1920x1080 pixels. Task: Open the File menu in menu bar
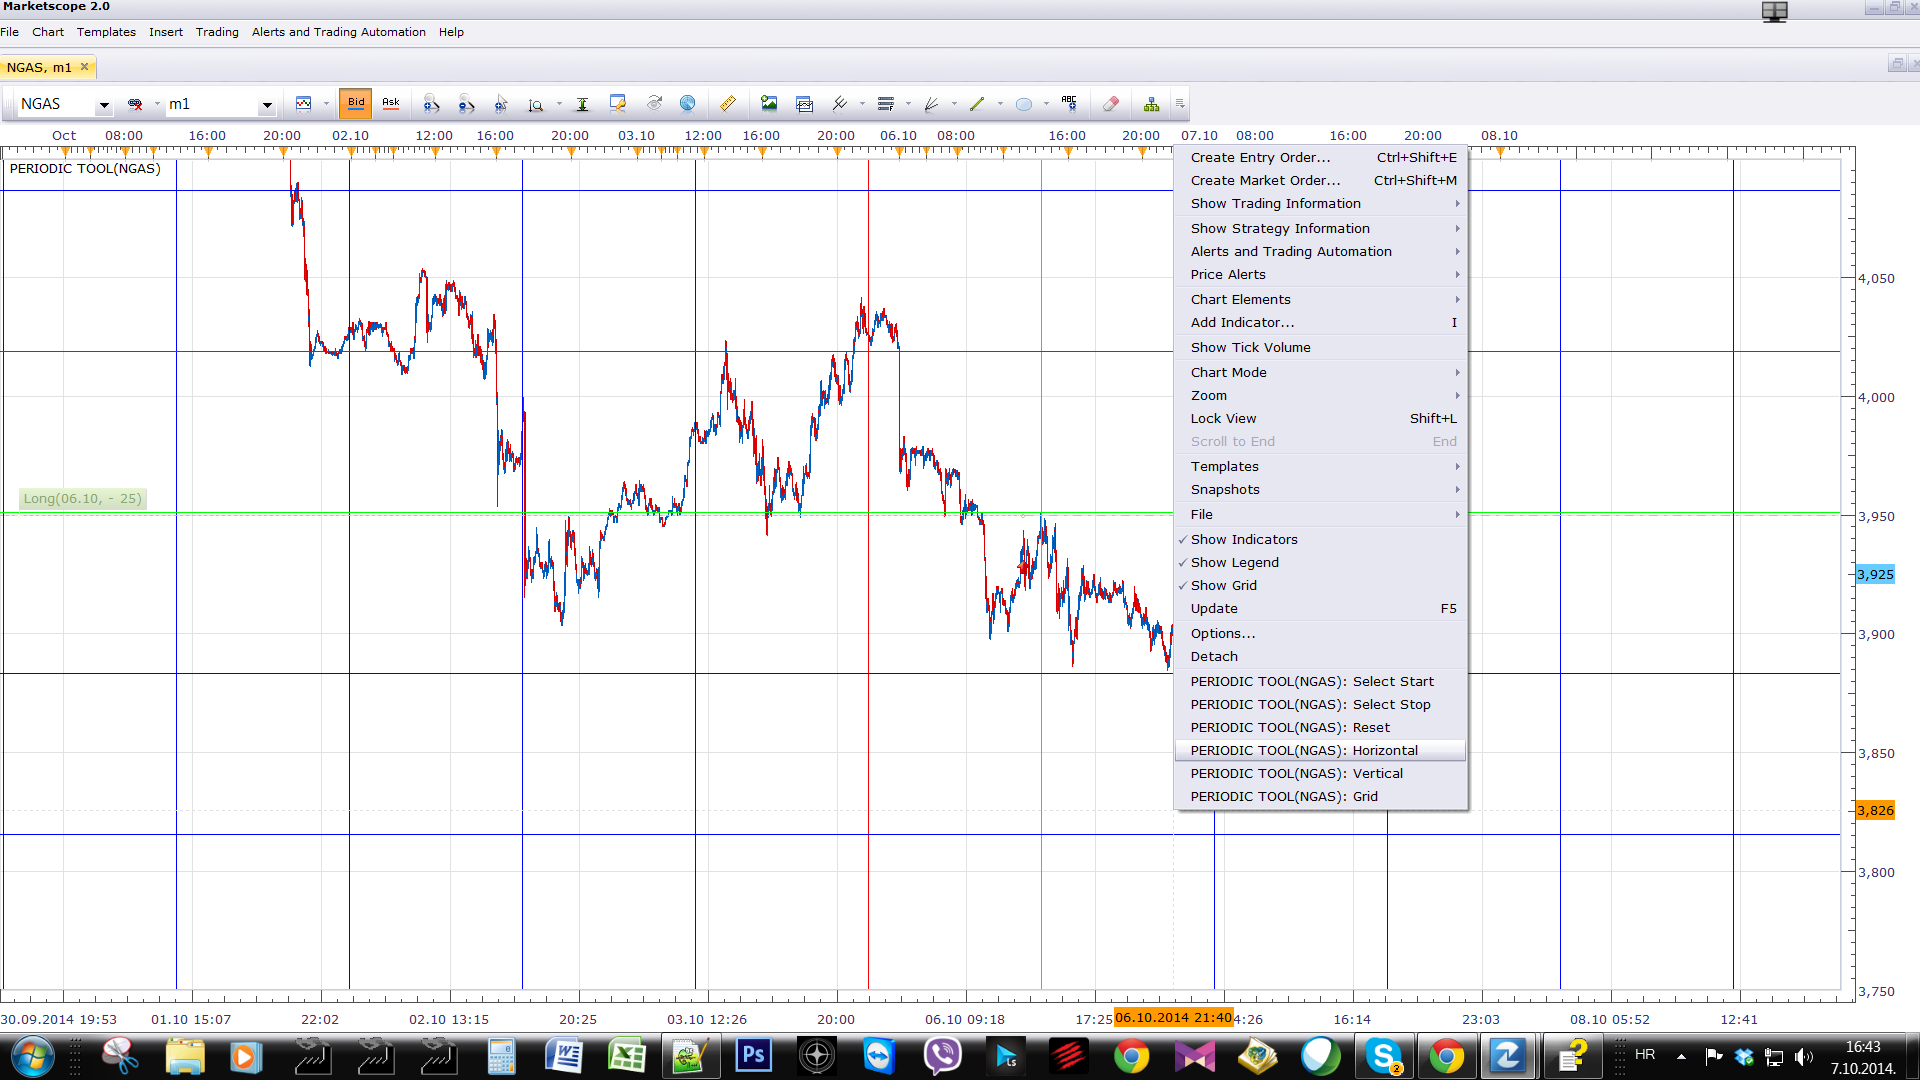10,32
